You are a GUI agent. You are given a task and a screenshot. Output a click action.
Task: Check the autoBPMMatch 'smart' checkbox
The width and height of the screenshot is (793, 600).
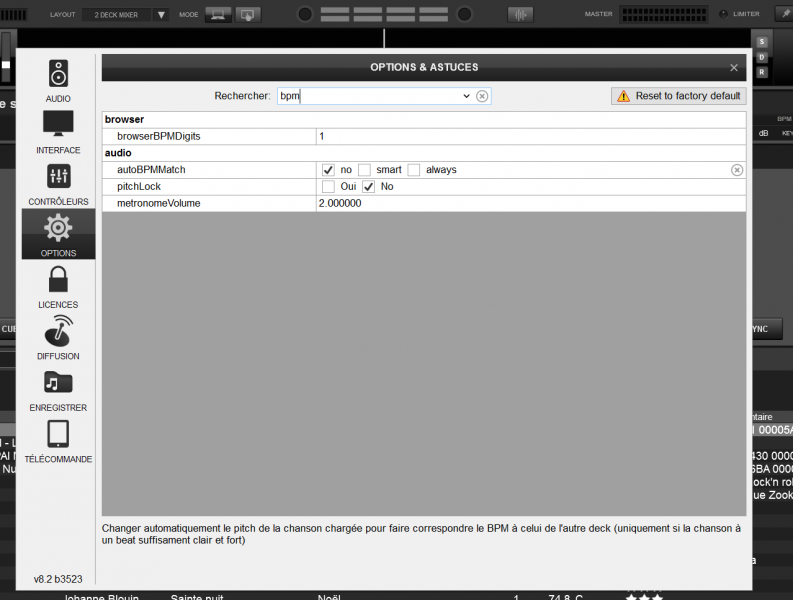[365, 170]
